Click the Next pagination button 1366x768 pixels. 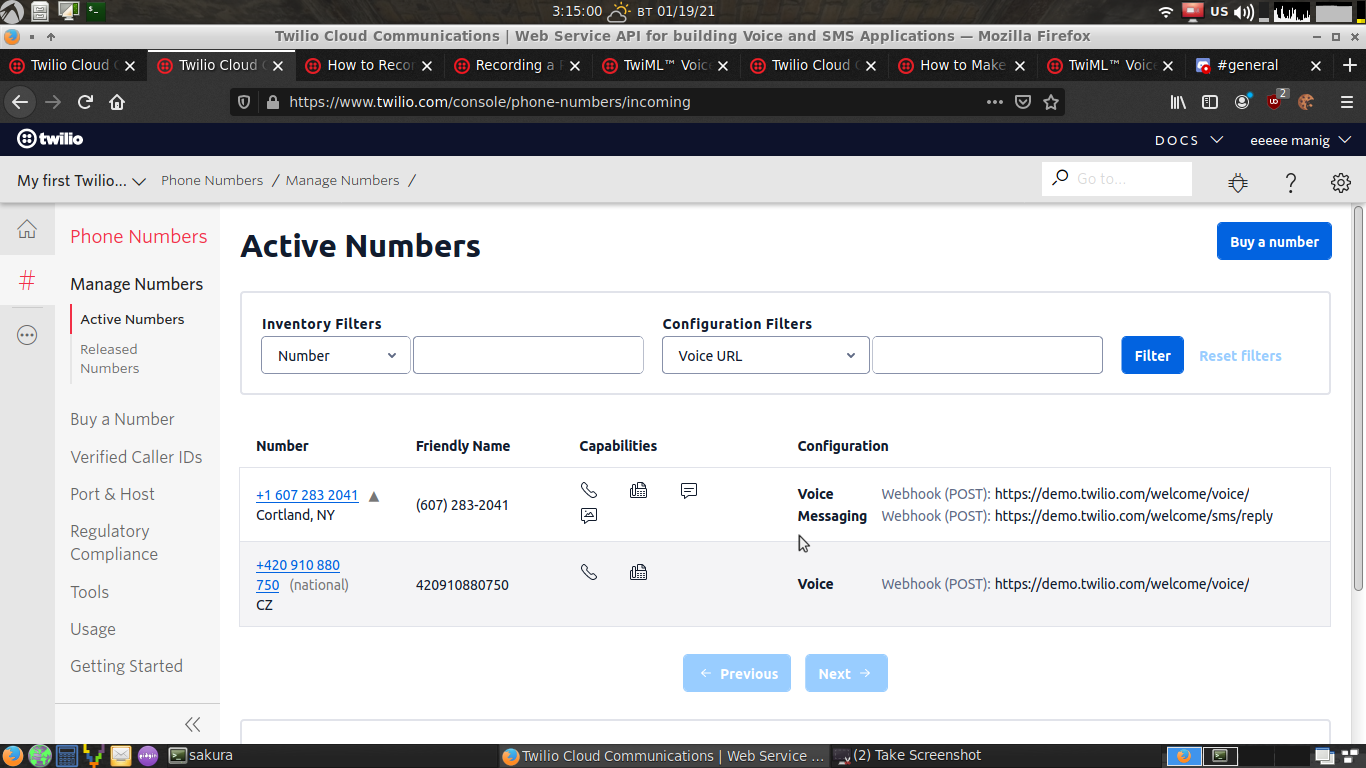tap(846, 673)
